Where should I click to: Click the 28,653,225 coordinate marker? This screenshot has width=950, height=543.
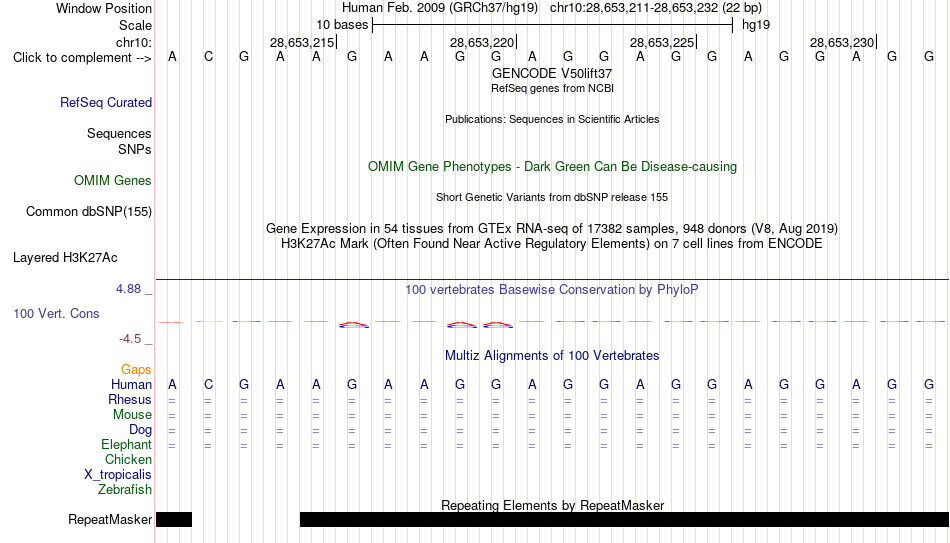tap(662, 42)
